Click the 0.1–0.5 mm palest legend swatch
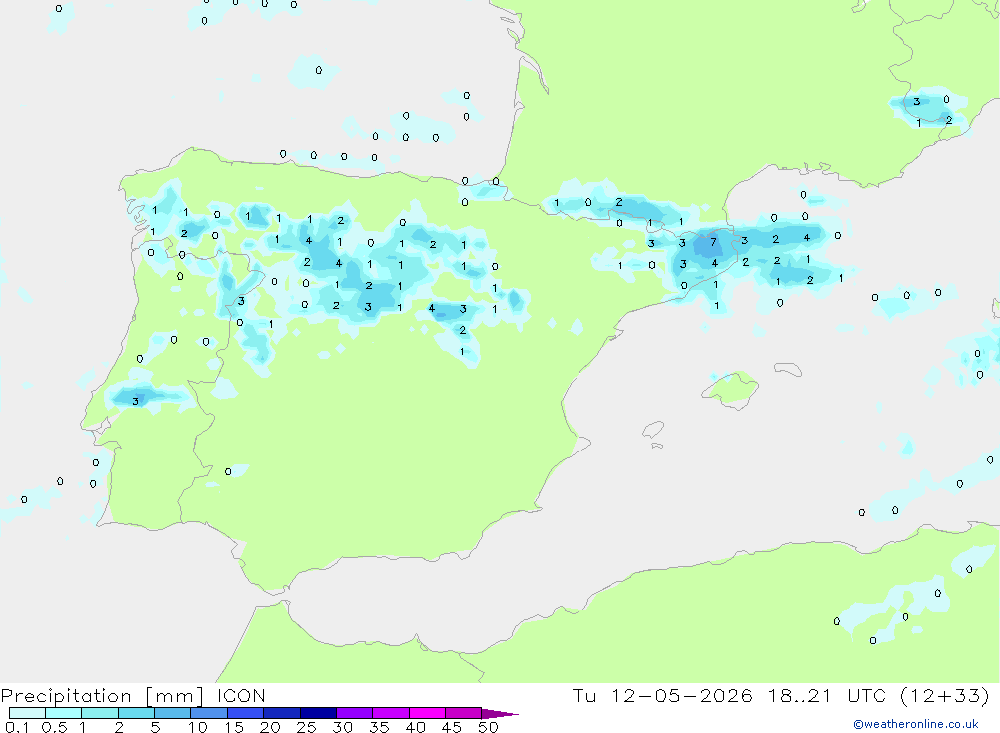Image resolution: width=1000 pixels, height=733 pixels. [x=27, y=713]
